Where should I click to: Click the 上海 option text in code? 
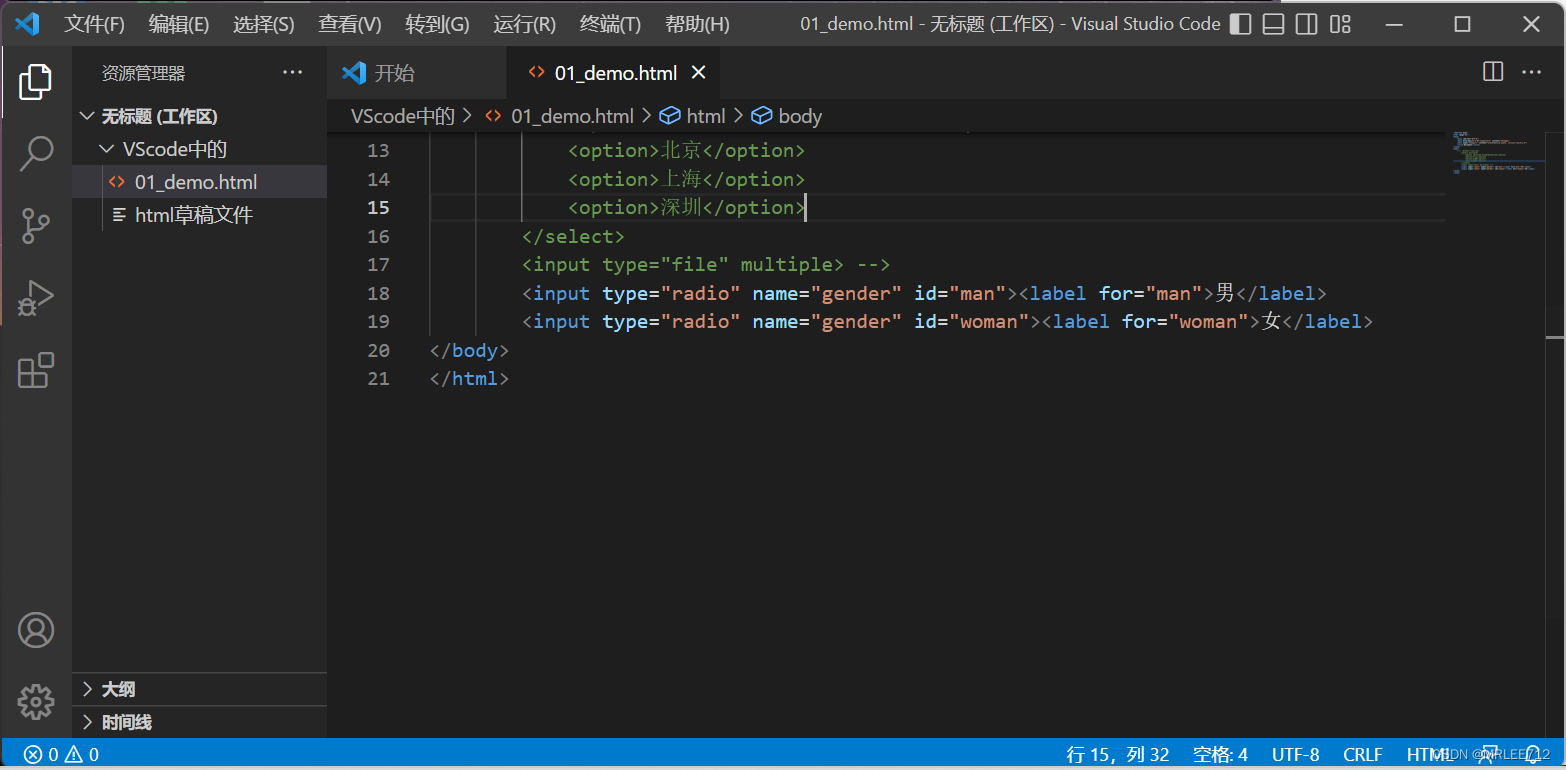pos(680,179)
